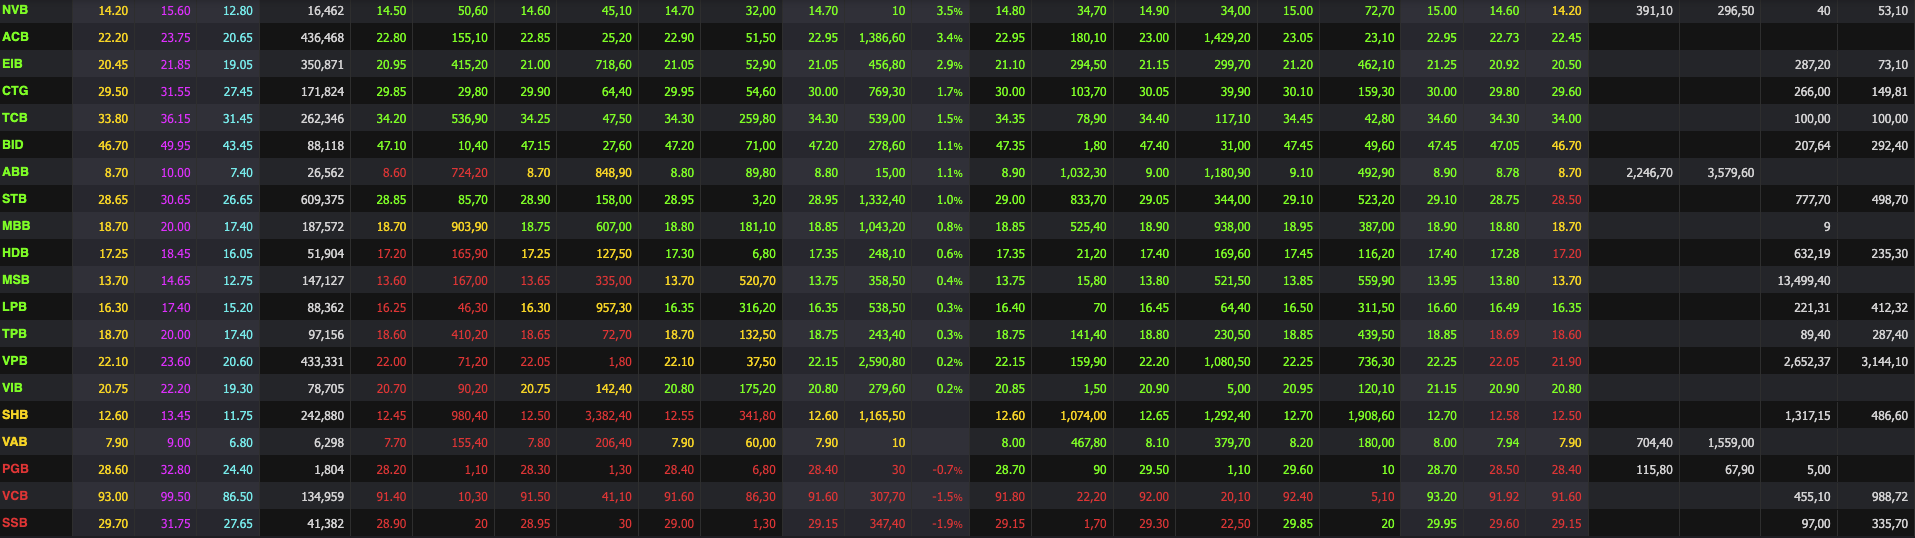Select the SHB stock symbol

pos(15,415)
